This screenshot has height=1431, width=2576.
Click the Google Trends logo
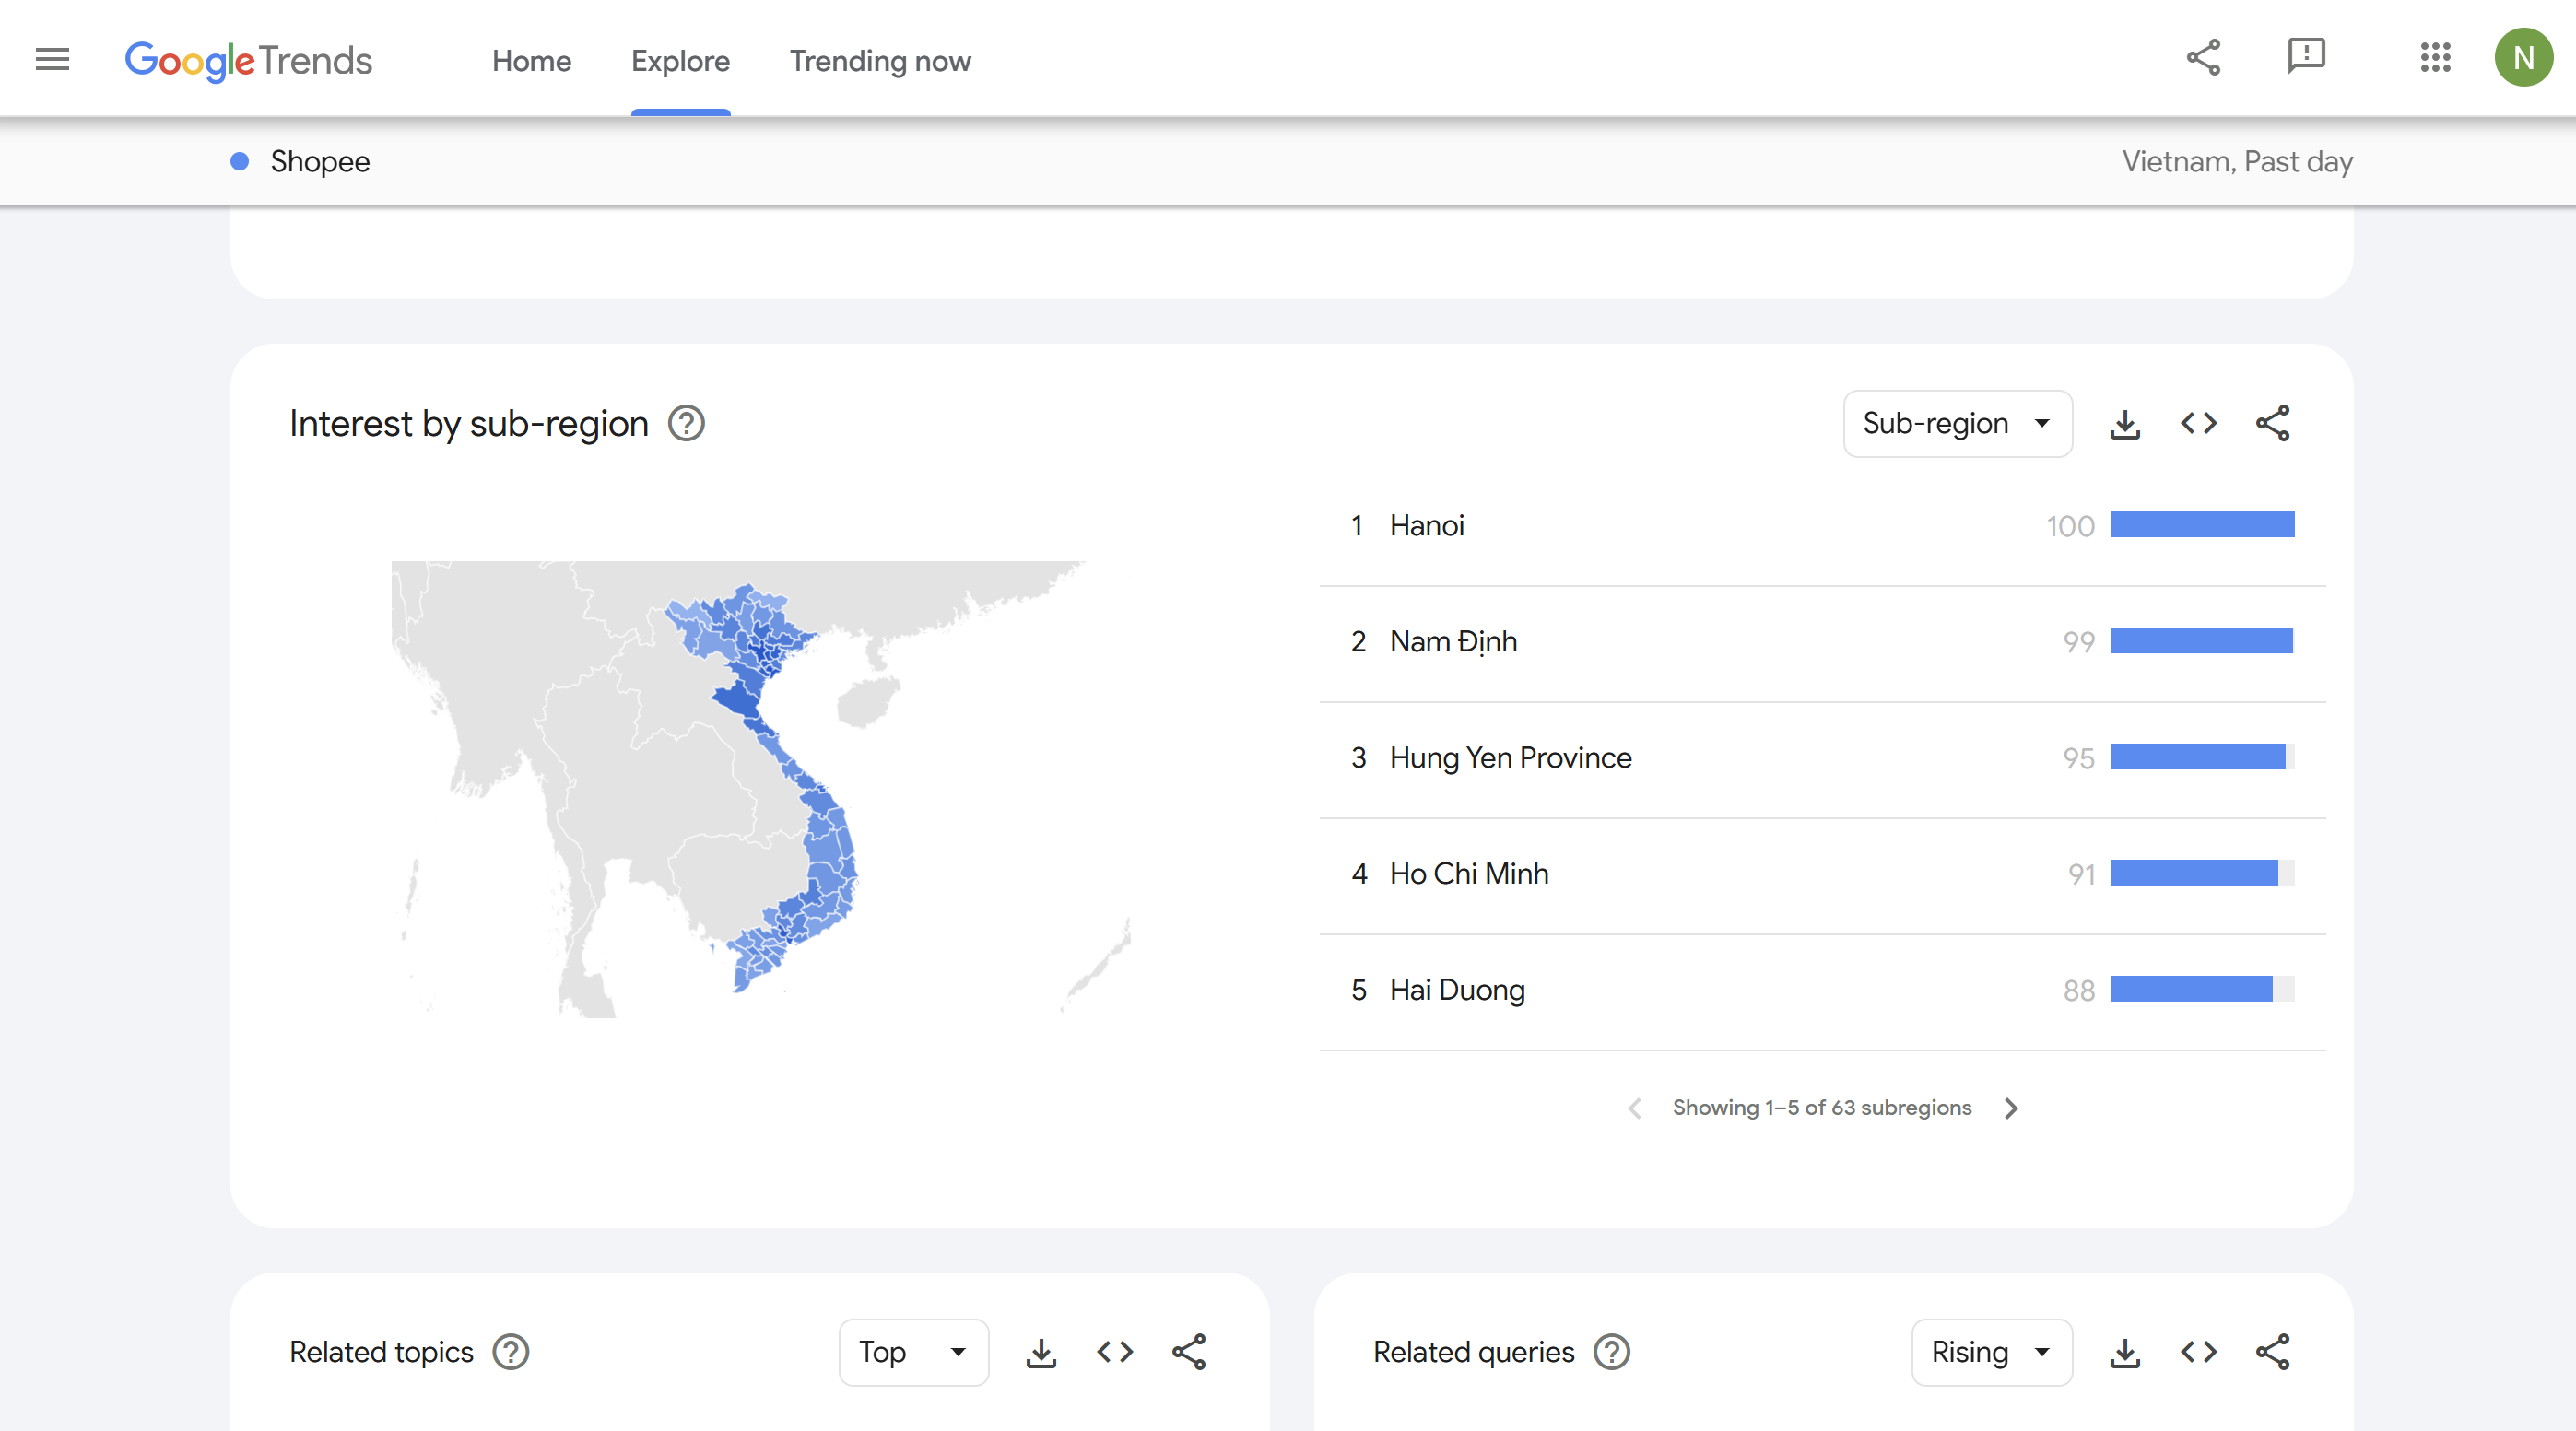coord(248,60)
